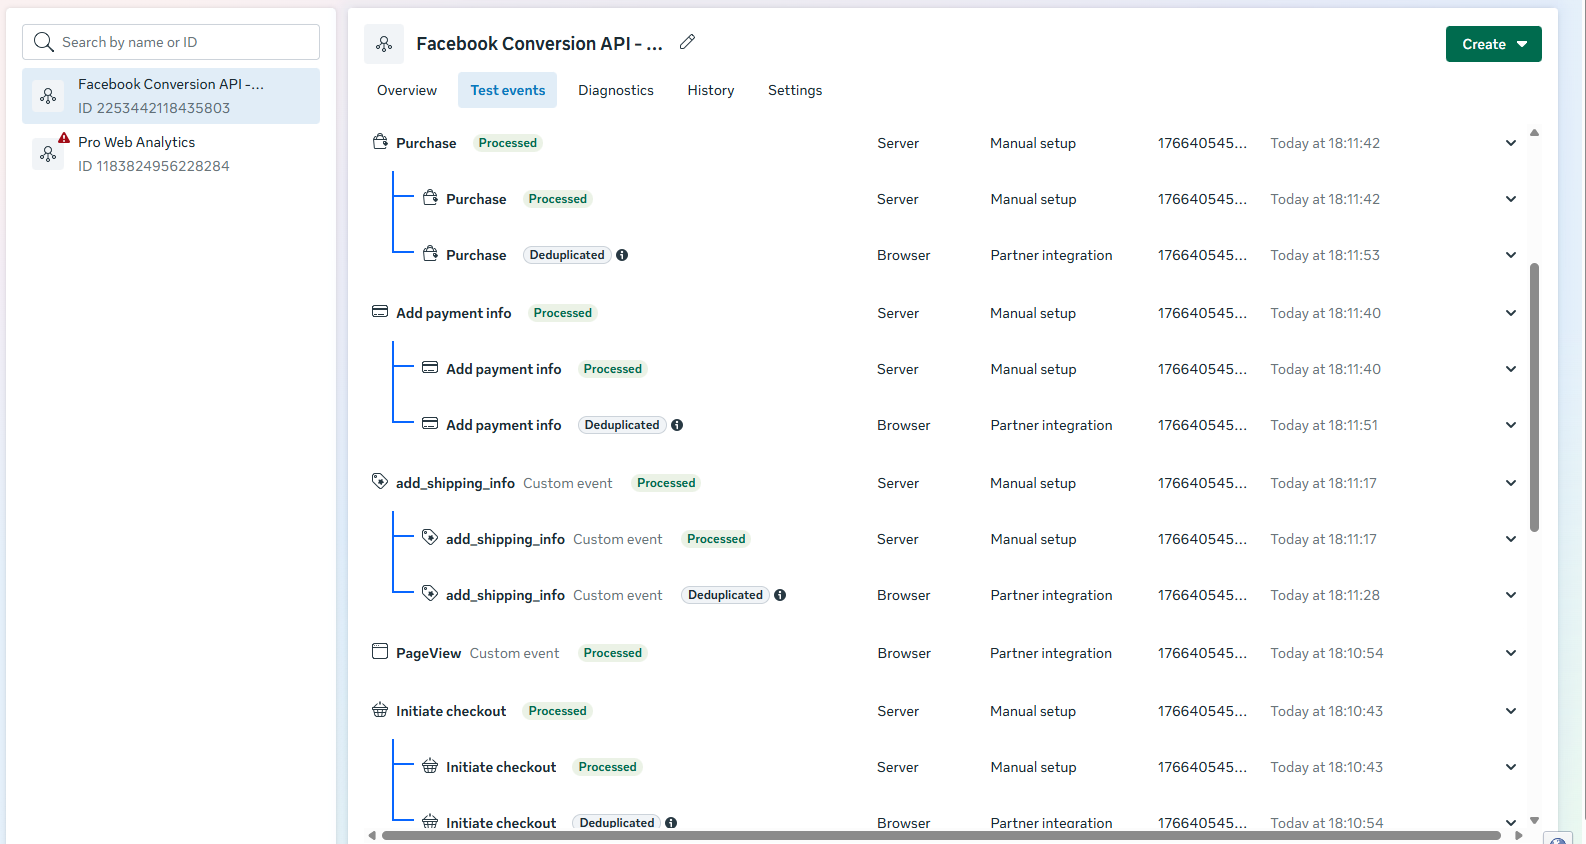Screen dimensions: 1586x844
Task: Switch to the Diagnostics tab
Action: (616, 90)
